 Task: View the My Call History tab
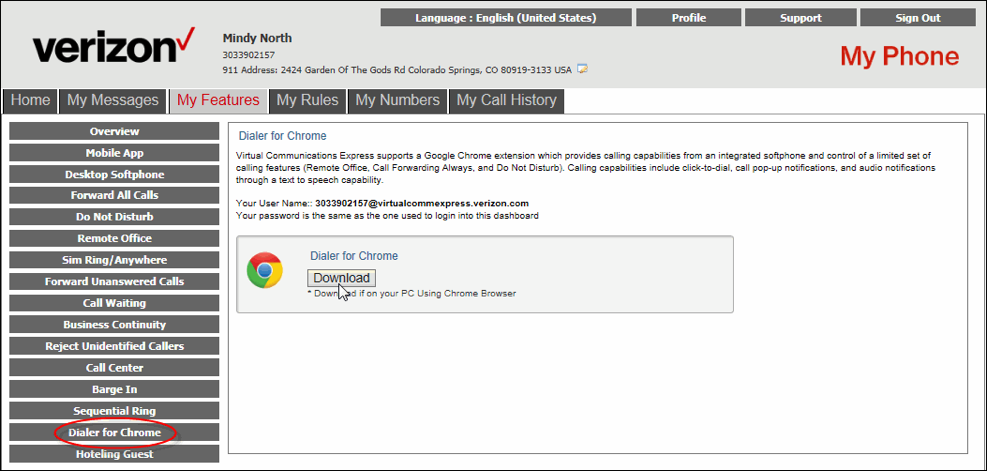(x=506, y=101)
